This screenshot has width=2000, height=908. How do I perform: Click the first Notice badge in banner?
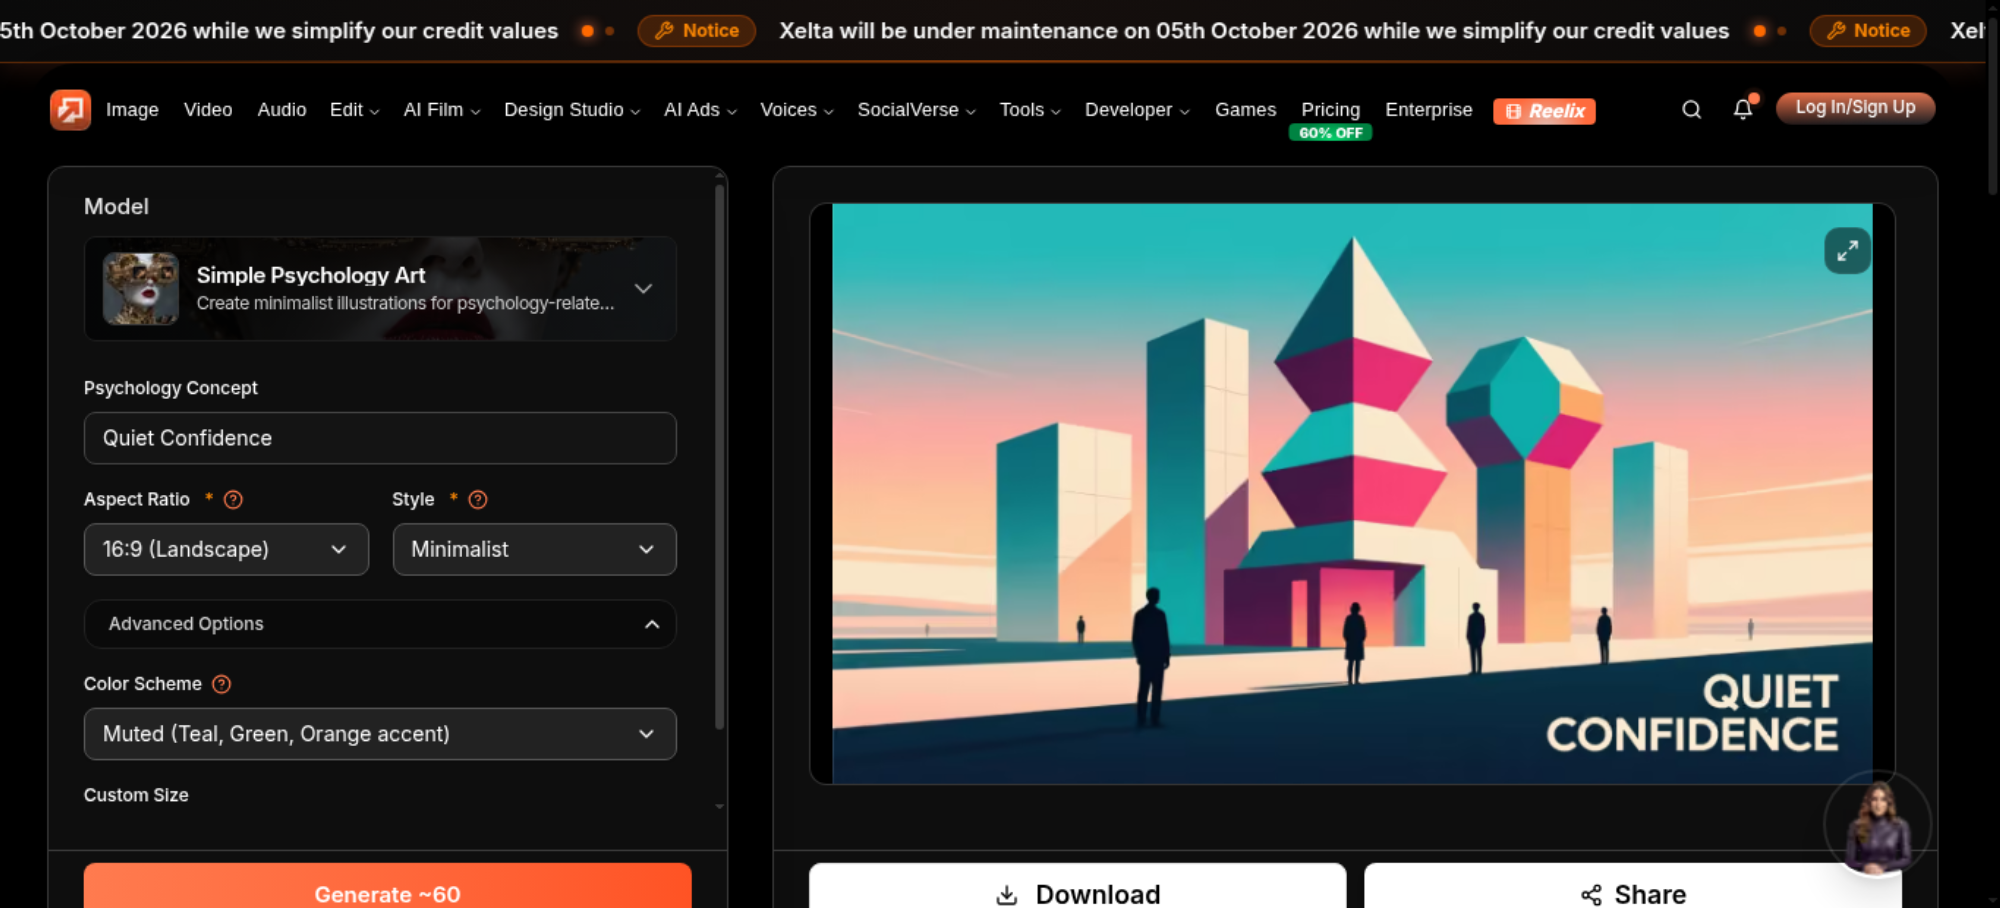[x=697, y=31]
